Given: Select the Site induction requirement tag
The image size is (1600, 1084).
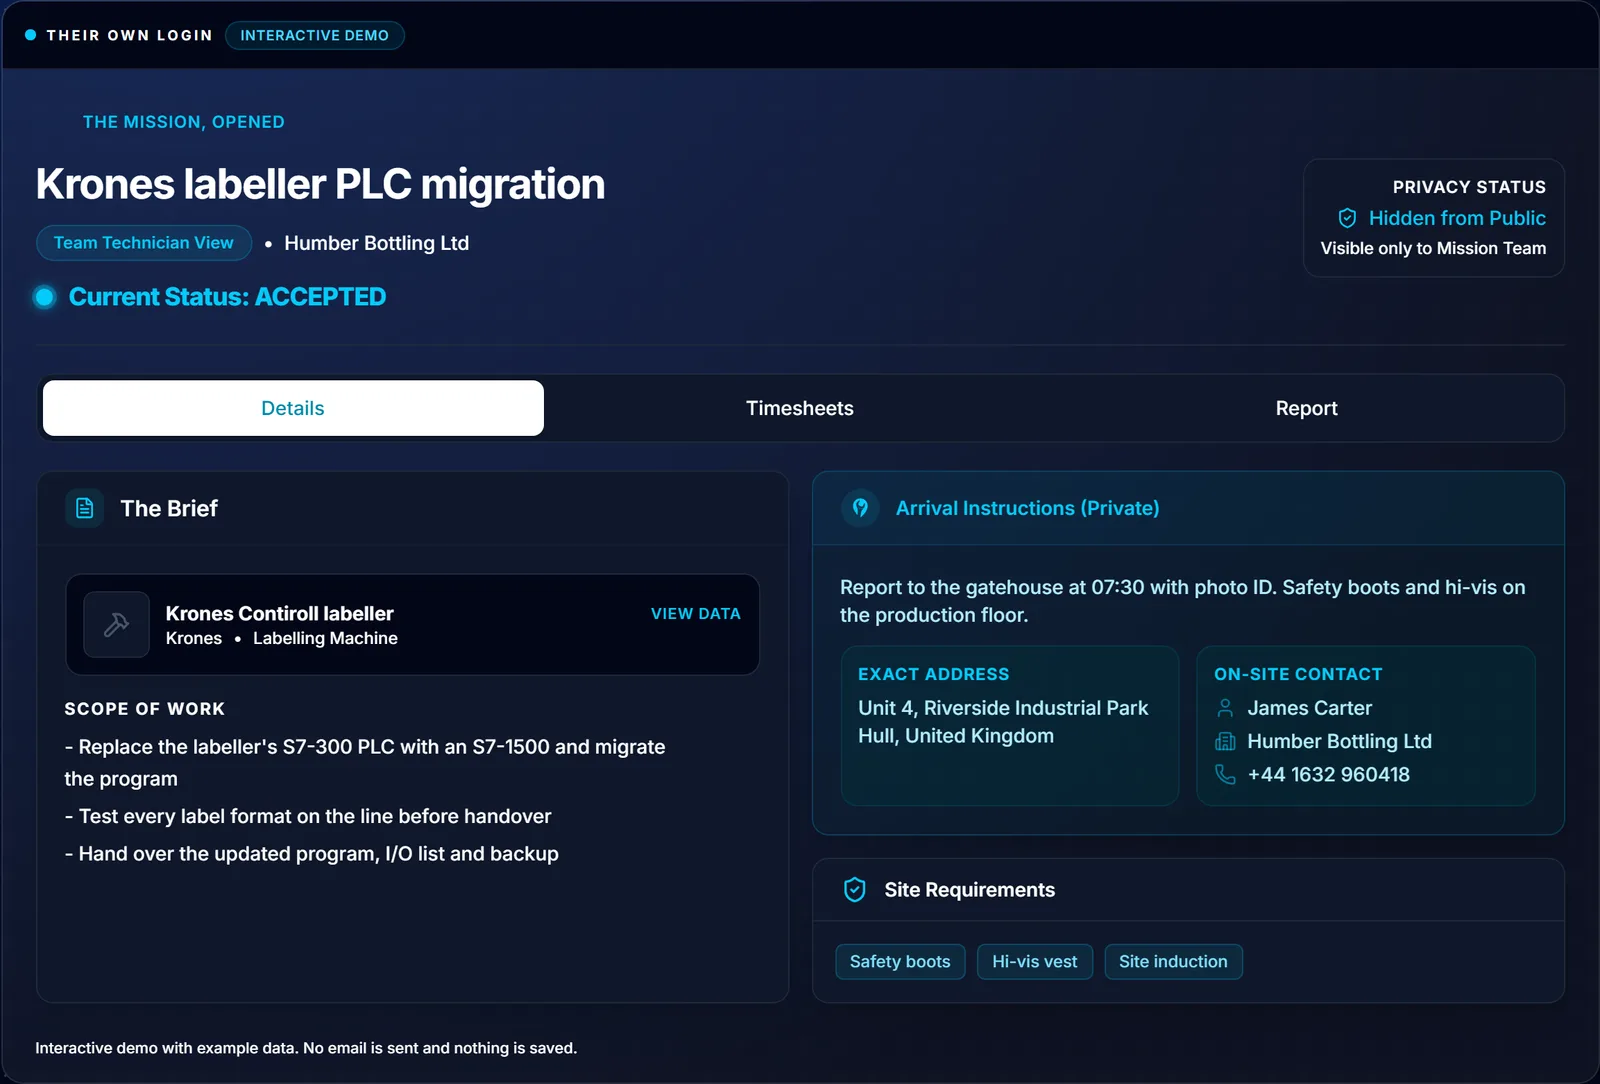Looking at the screenshot, I should point(1173,962).
